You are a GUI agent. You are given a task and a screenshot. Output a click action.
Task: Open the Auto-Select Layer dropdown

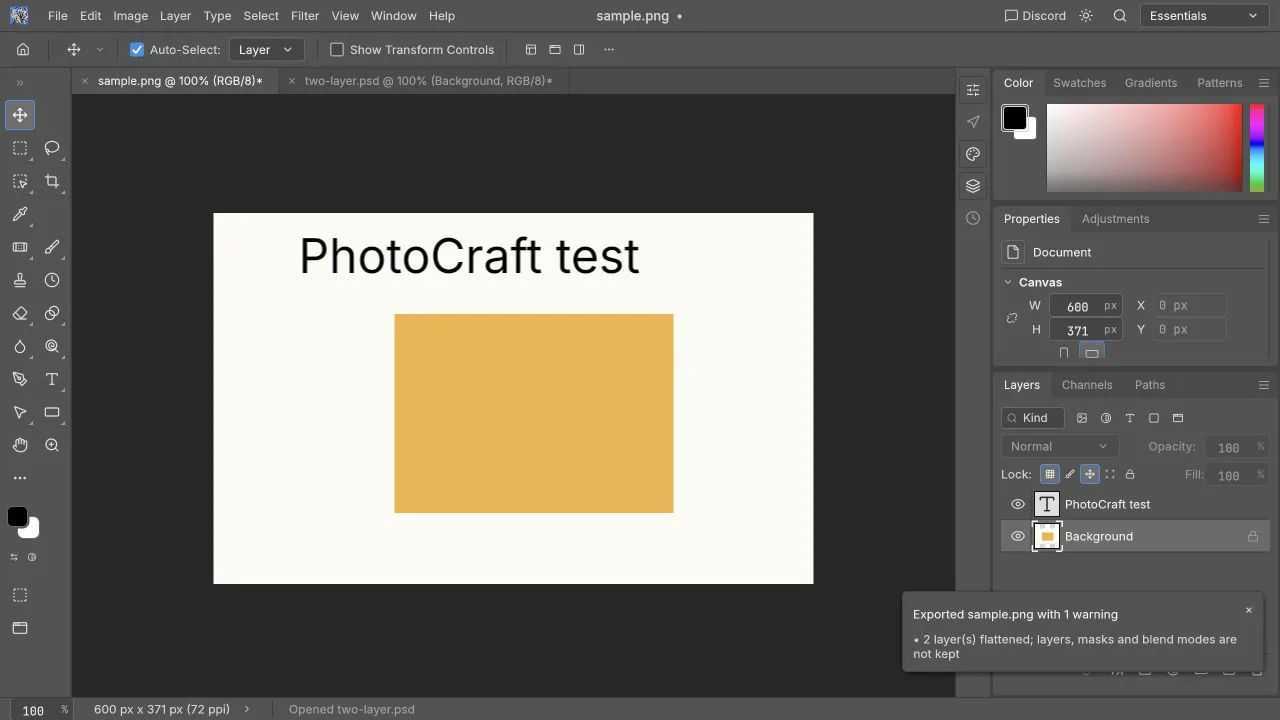pos(266,49)
